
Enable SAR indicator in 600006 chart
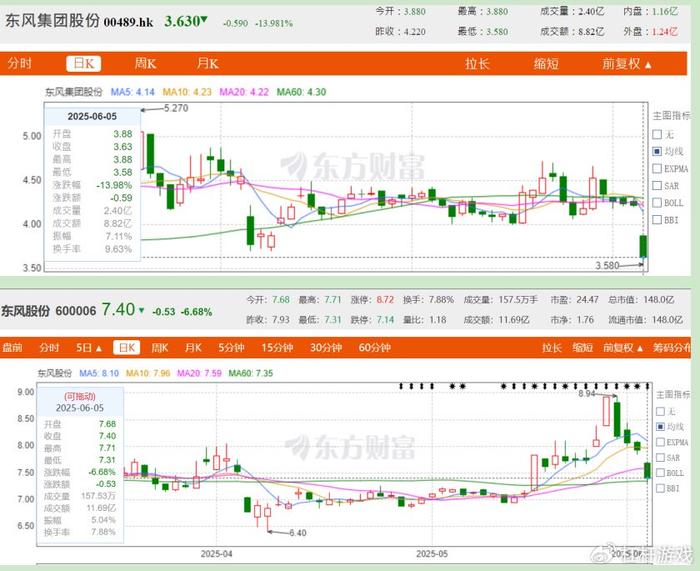pos(660,458)
